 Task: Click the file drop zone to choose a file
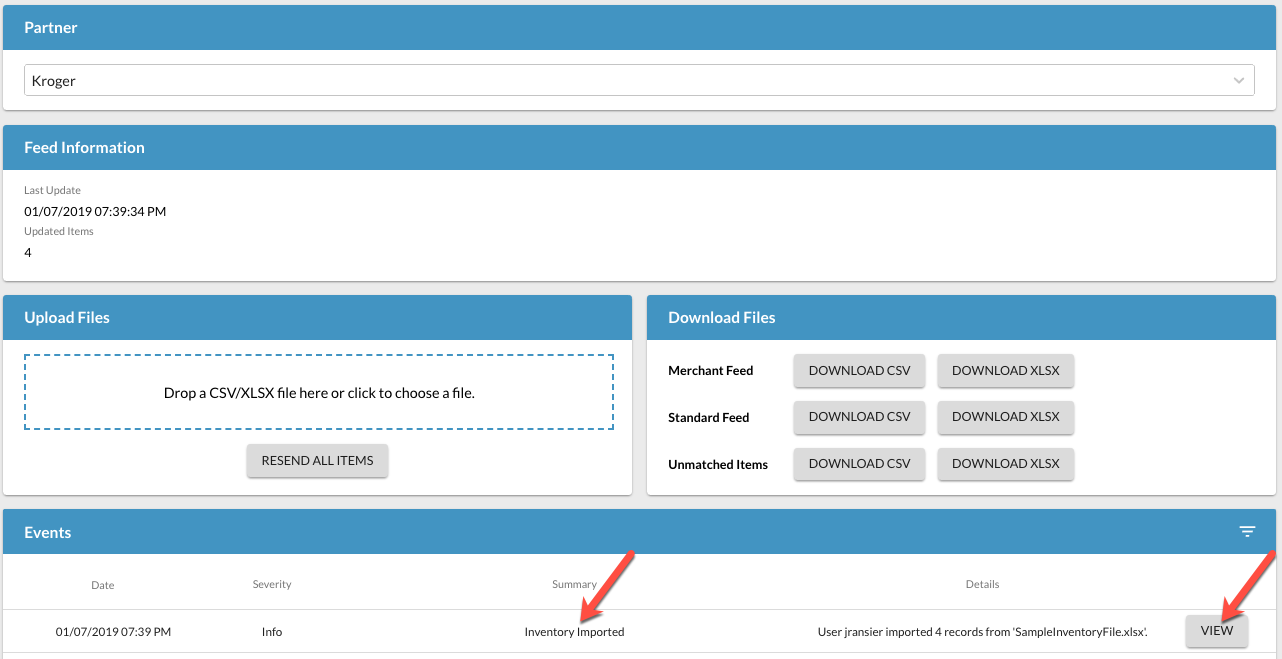319,393
